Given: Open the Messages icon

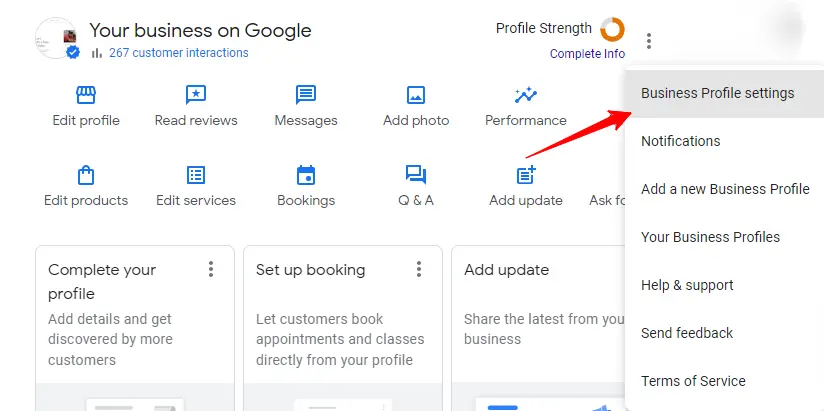Looking at the screenshot, I should (306, 95).
